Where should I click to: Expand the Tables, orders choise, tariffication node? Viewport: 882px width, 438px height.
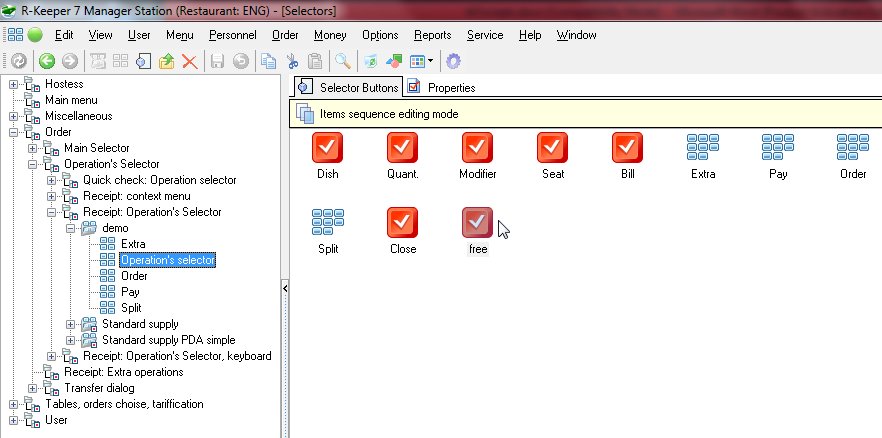pyautogui.click(x=14, y=404)
